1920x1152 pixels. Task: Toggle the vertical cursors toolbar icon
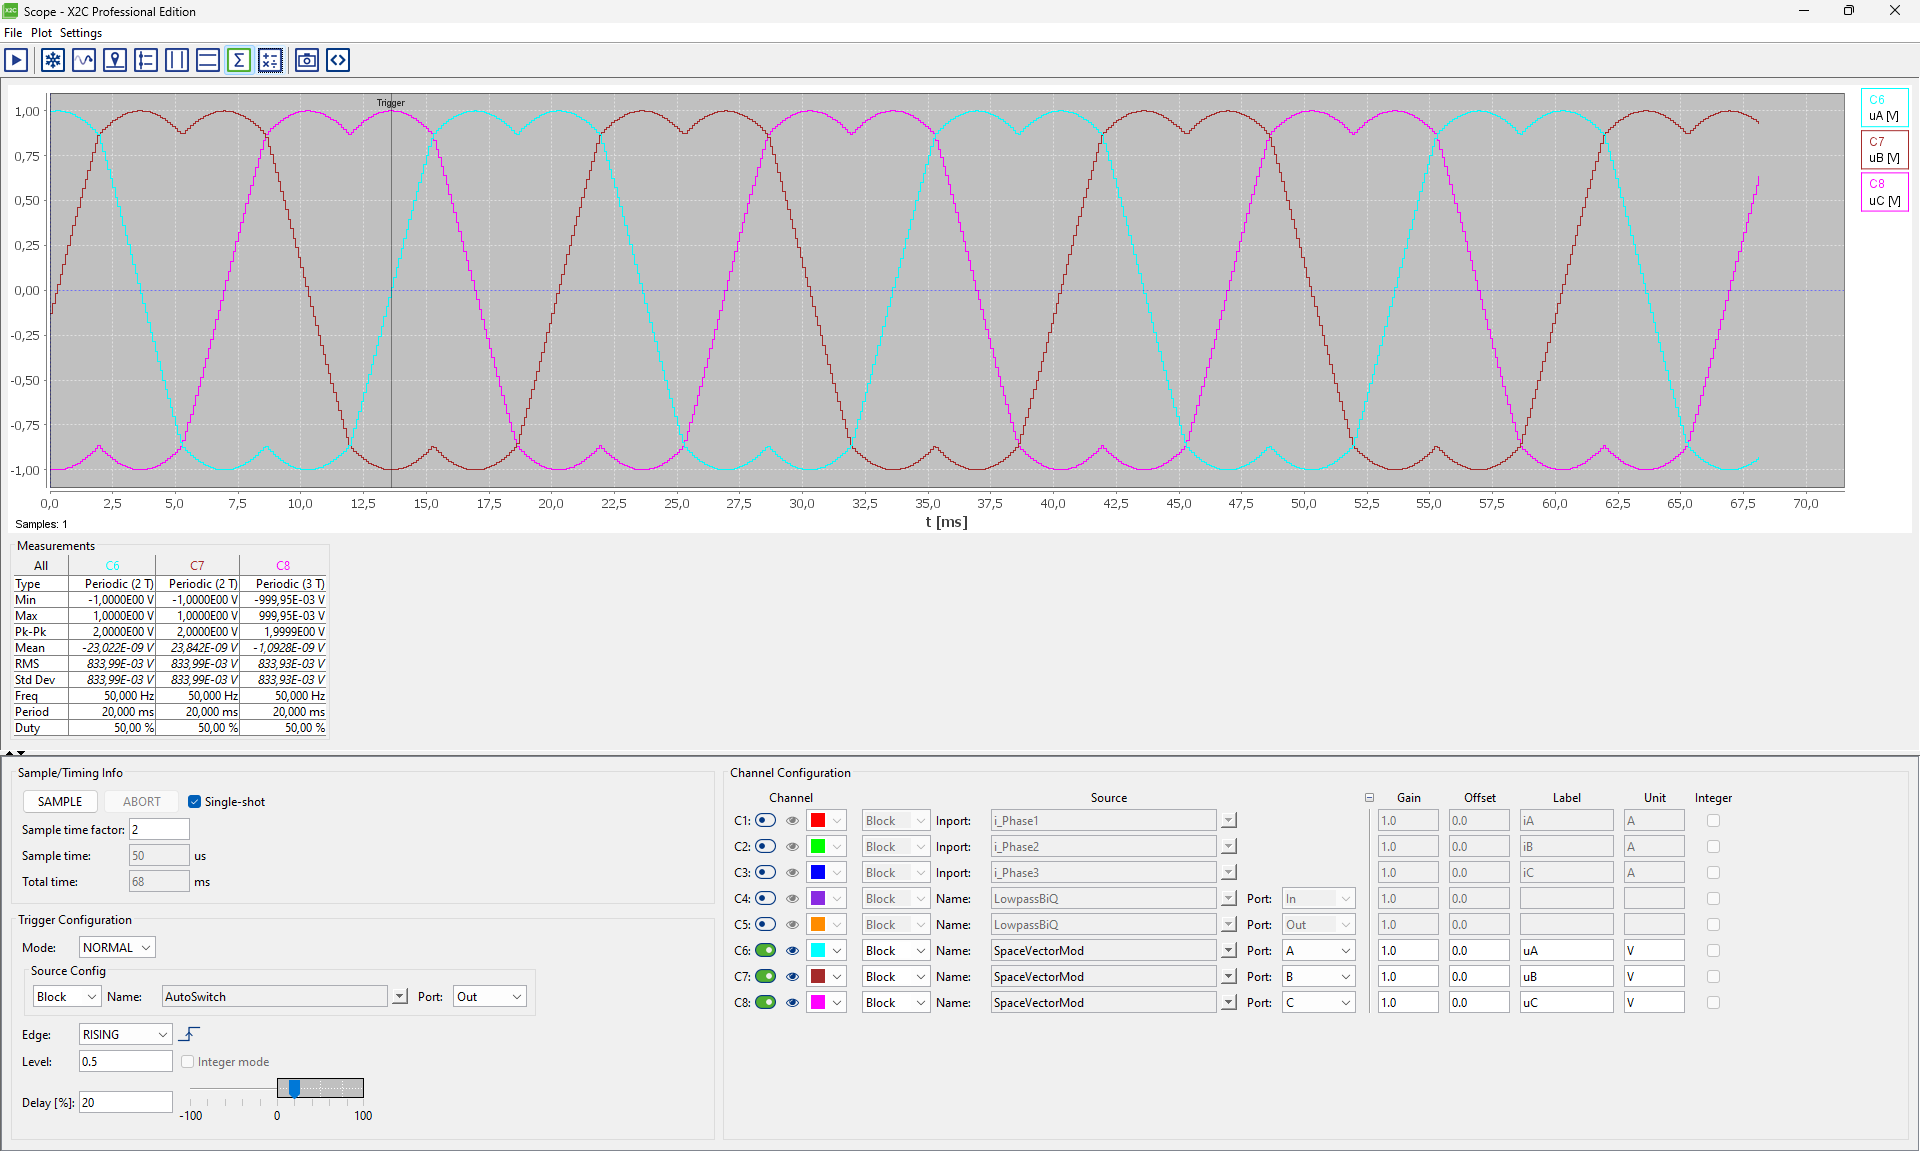point(177,60)
